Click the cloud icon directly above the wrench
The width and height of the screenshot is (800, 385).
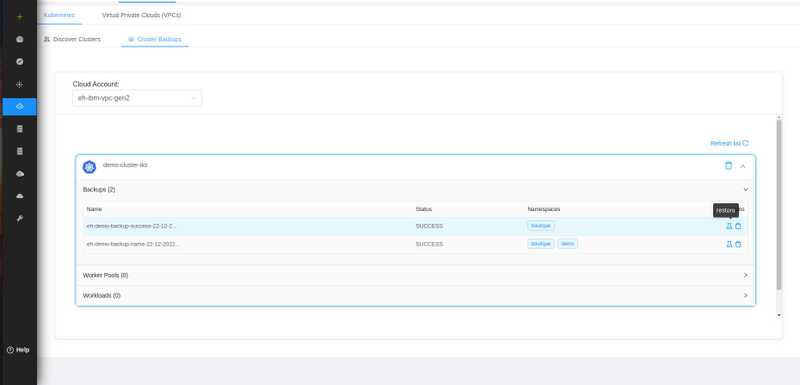[20, 196]
